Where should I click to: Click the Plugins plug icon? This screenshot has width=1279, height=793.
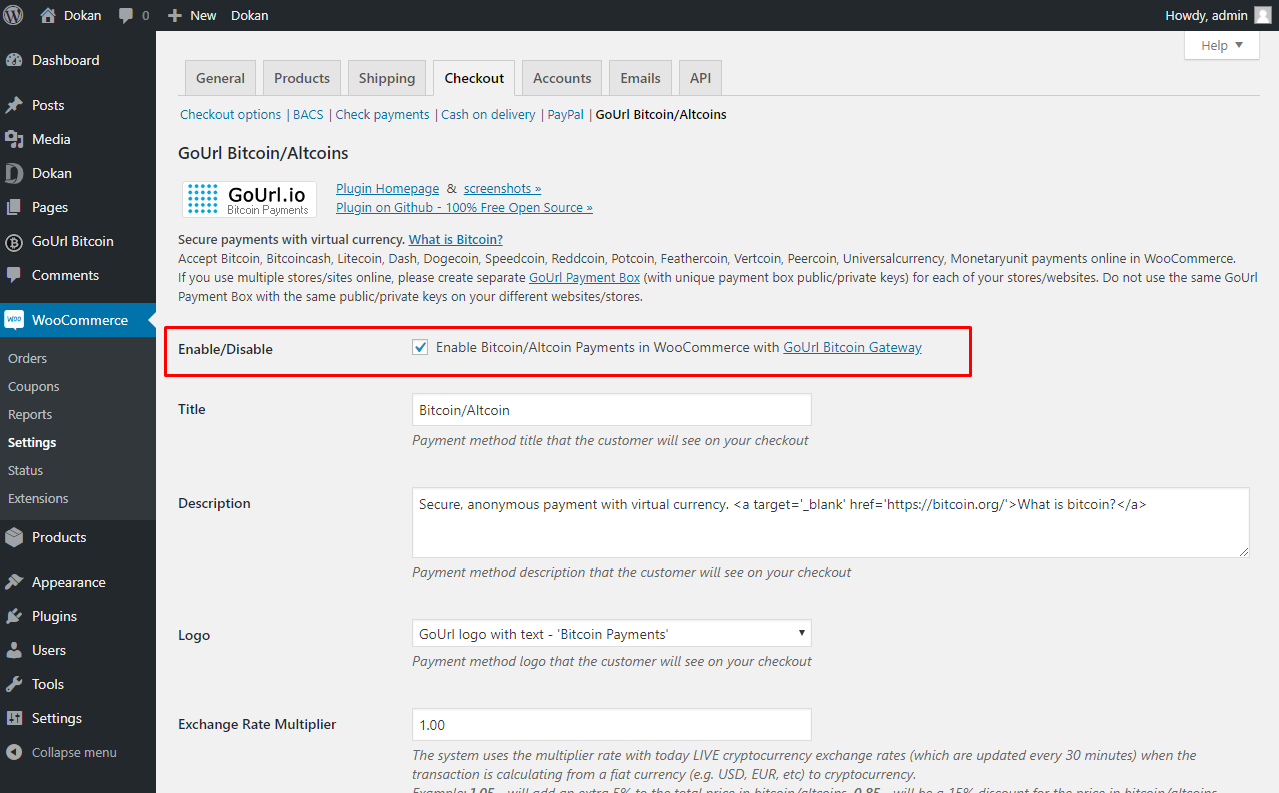pyautogui.click(x=14, y=616)
